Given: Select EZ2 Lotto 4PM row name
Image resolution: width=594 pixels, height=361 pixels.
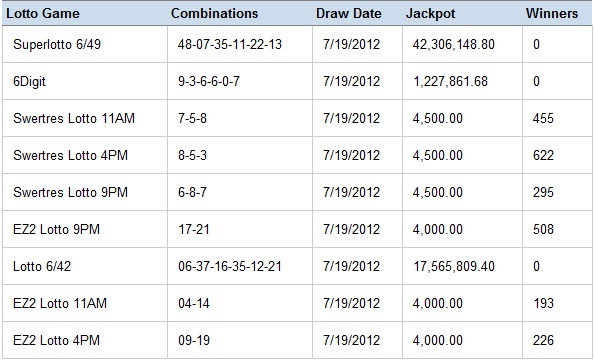Looking at the screenshot, I should (56, 340).
